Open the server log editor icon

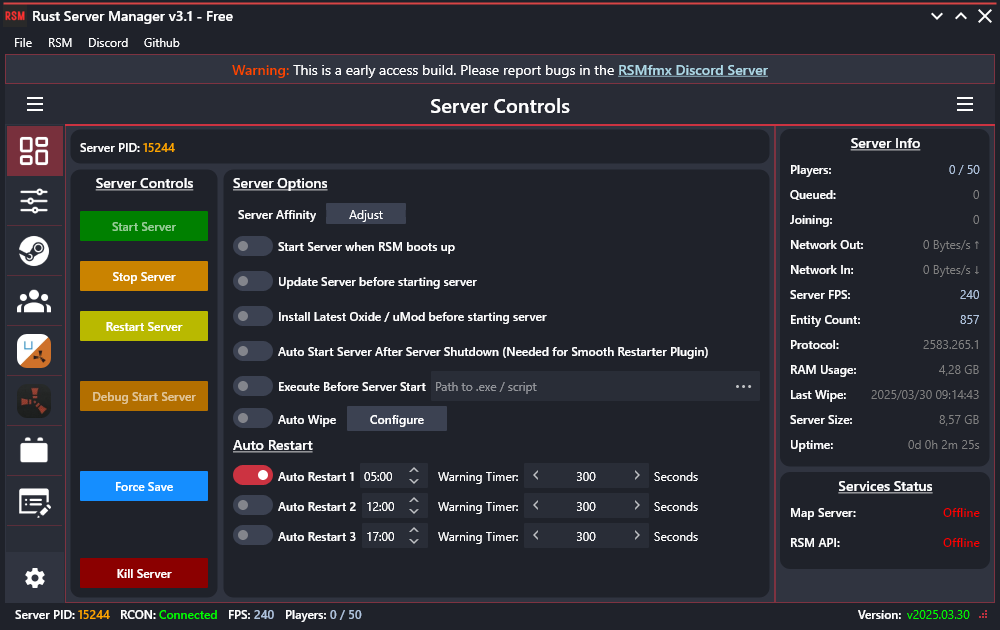[34, 501]
